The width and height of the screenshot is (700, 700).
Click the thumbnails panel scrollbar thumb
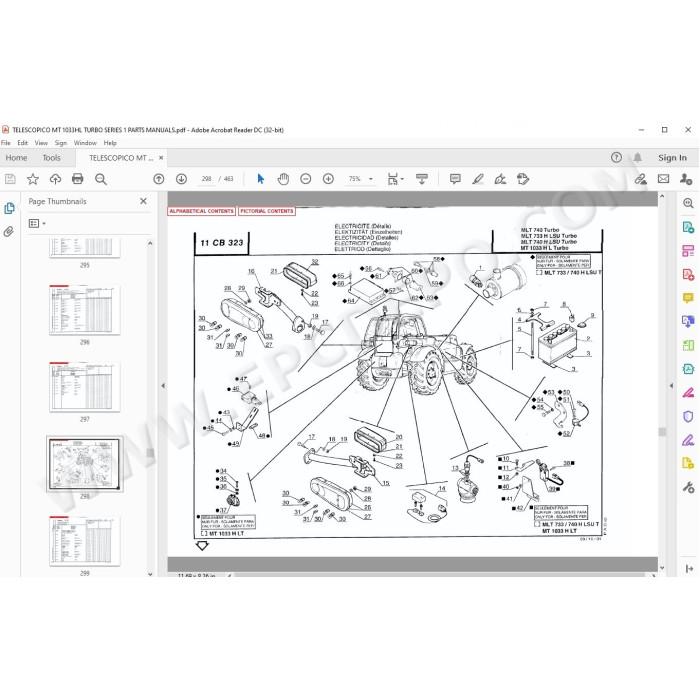(150, 453)
